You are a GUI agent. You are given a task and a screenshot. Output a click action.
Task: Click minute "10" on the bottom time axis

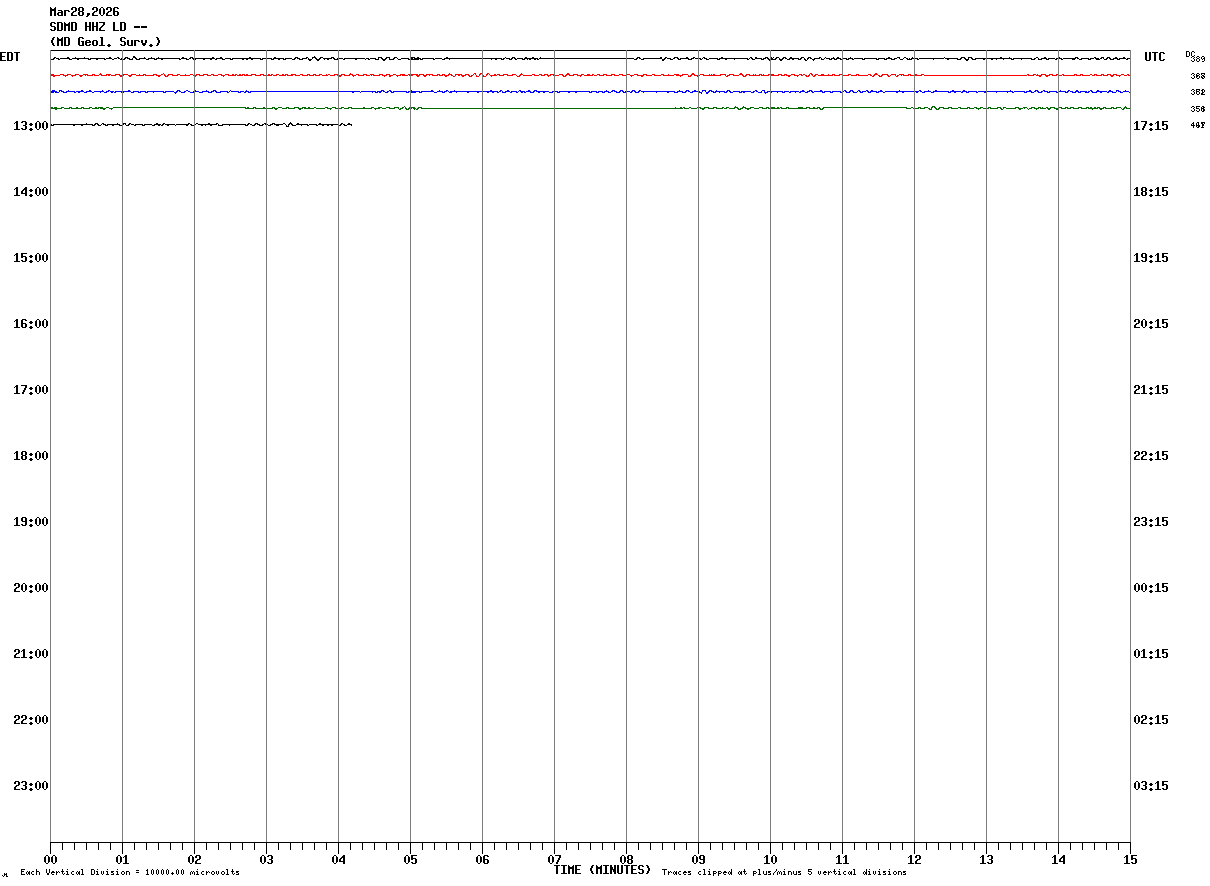point(770,859)
